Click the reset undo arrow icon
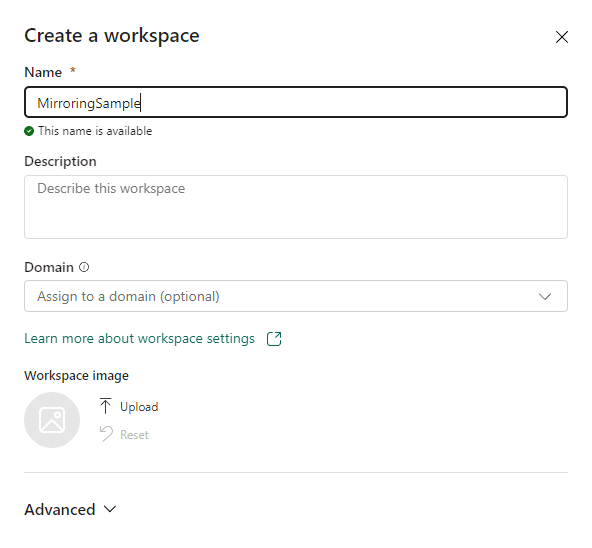 [x=106, y=434]
